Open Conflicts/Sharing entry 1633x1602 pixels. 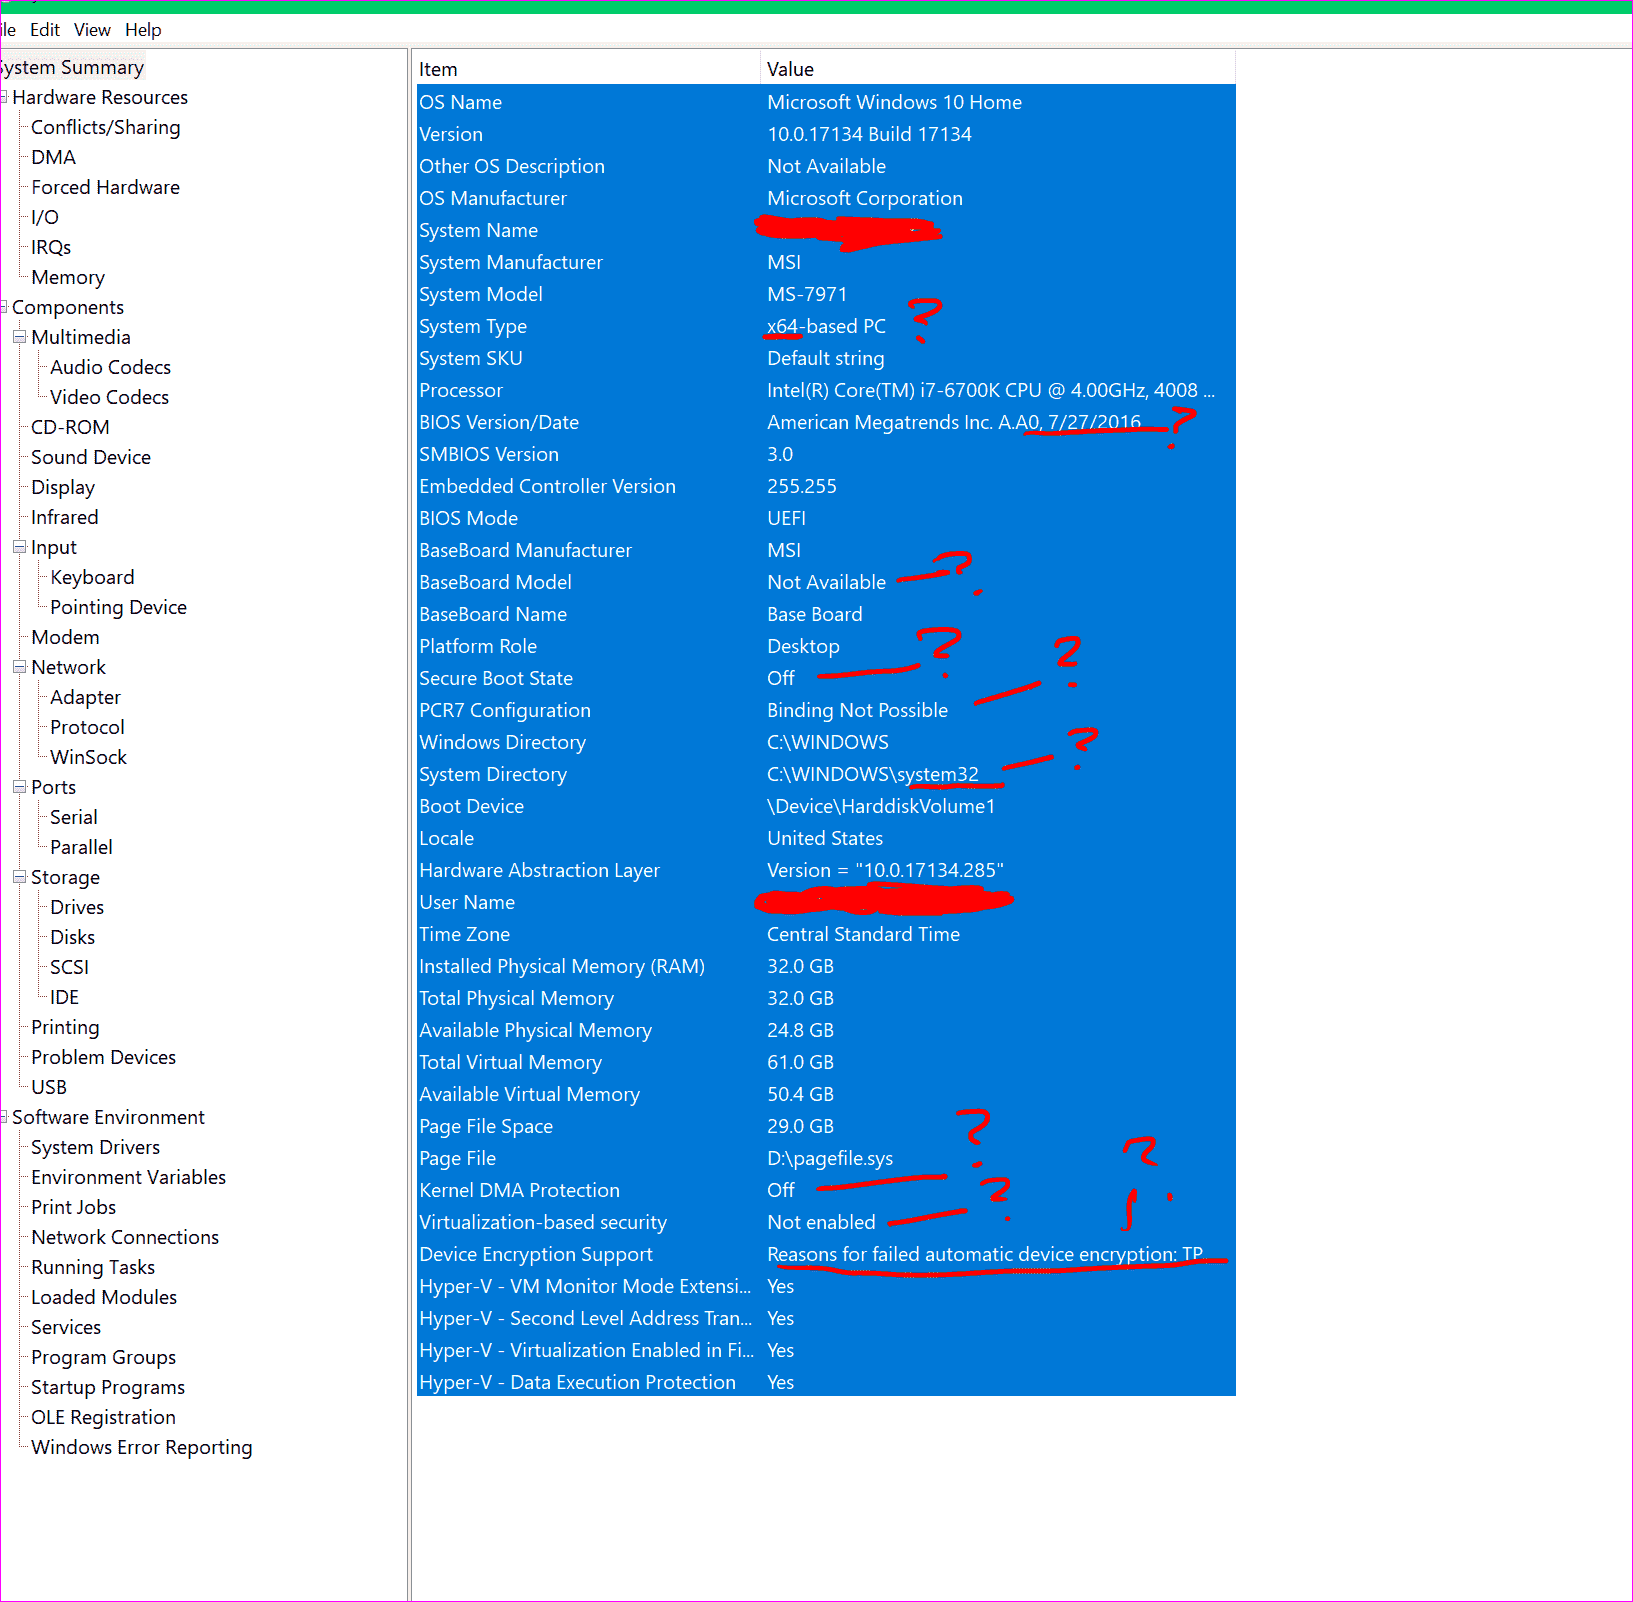pyautogui.click(x=106, y=127)
